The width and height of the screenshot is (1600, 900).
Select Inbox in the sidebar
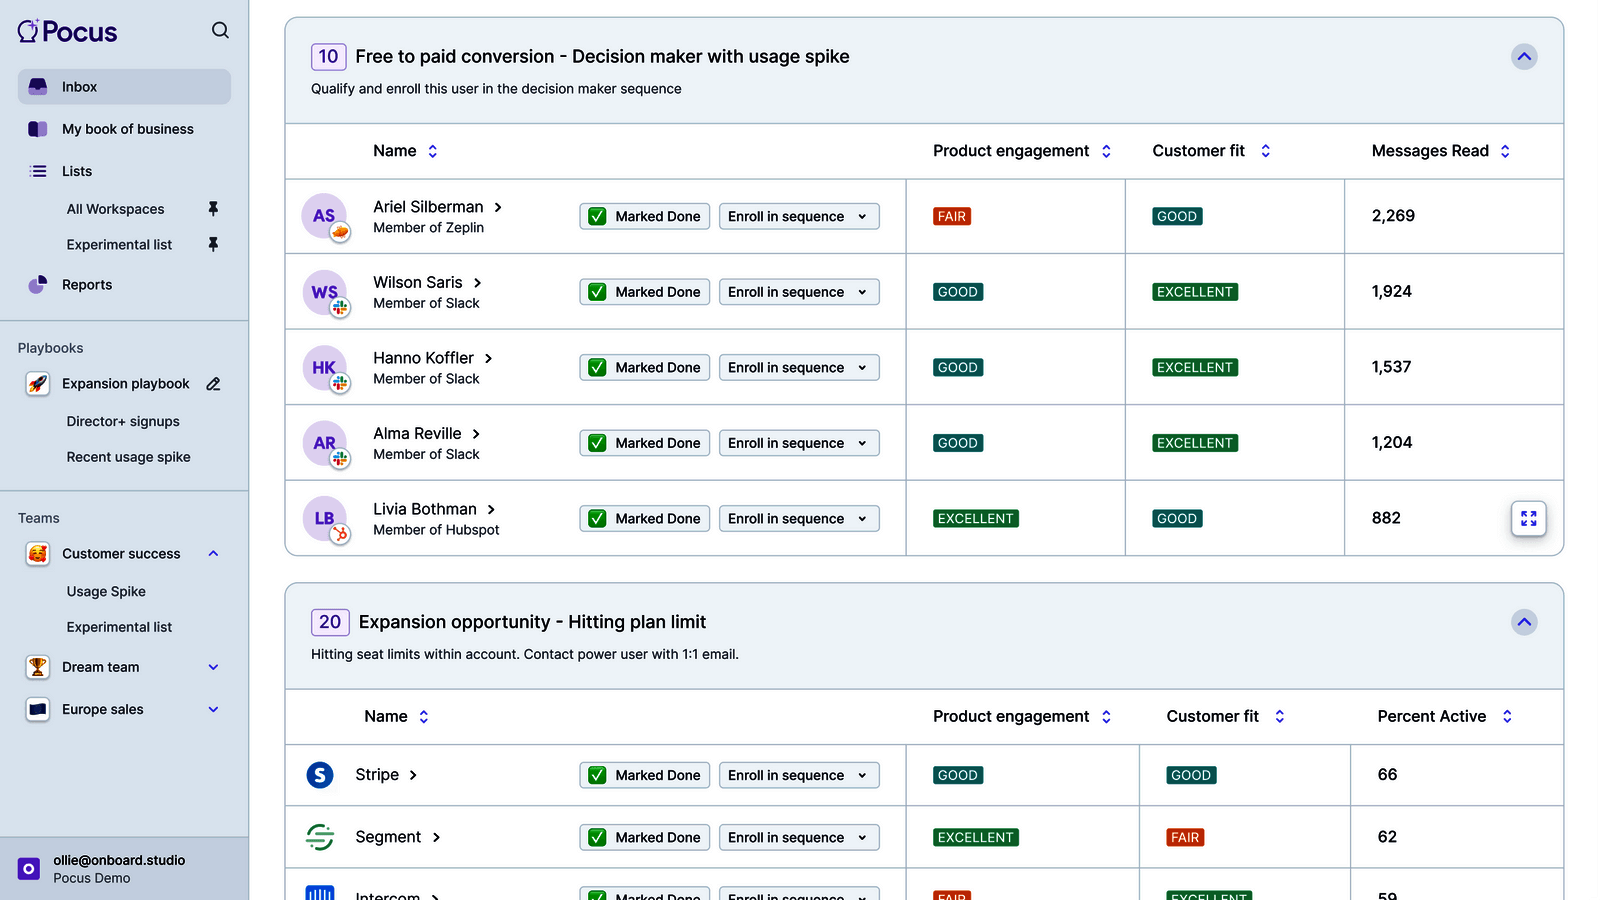click(x=124, y=87)
